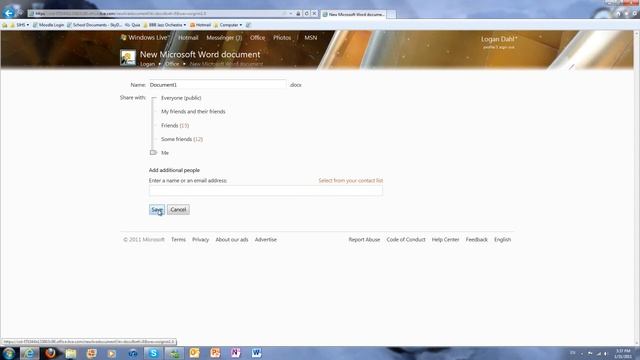Image resolution: width=640 pixels, height=360 pixels.
Task: Set sharing slider to Everyone (public)
Action: coord(181,98)
